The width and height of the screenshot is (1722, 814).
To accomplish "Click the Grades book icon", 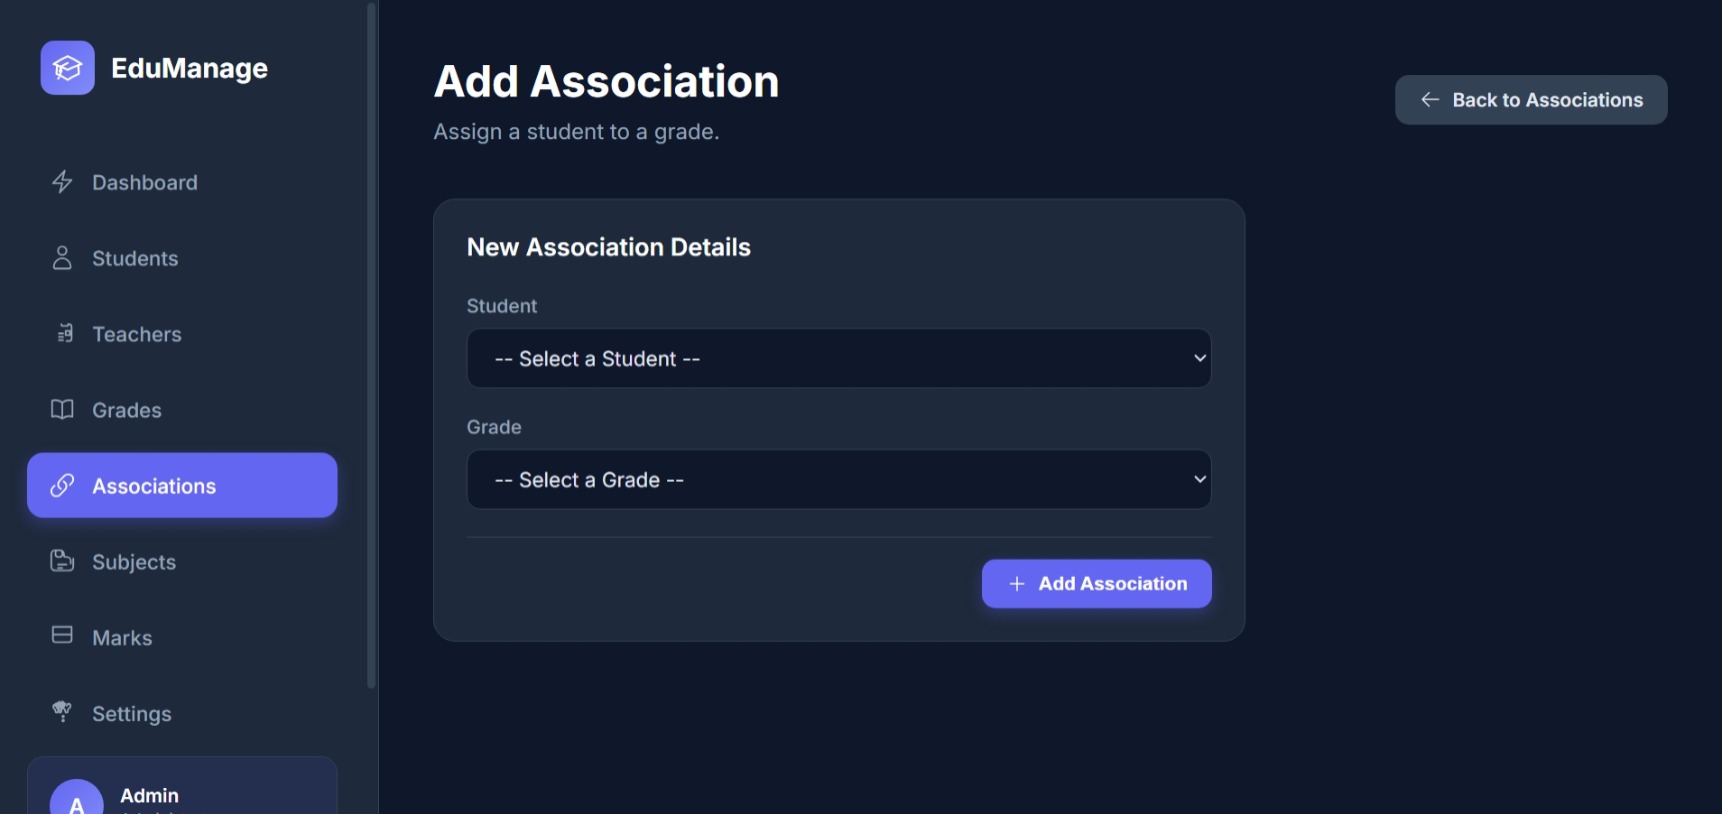I will pyautogui.click(x=62, y=410).
